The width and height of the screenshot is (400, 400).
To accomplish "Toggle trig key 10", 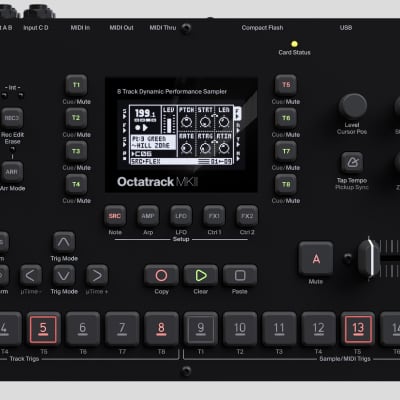I will click(x=240, y=329).
